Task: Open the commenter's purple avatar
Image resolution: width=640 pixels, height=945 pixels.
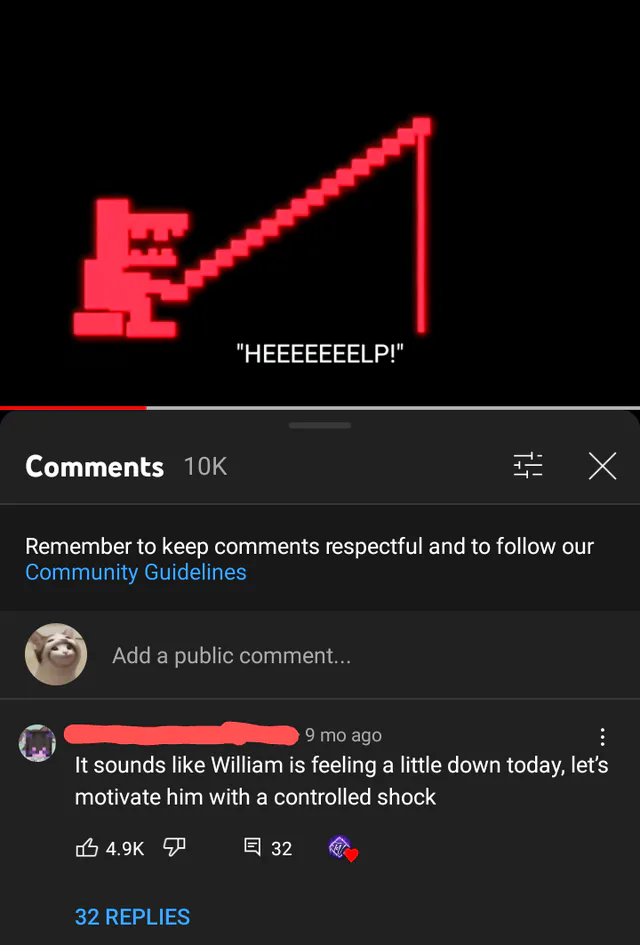Action: [x=37, y=743]
